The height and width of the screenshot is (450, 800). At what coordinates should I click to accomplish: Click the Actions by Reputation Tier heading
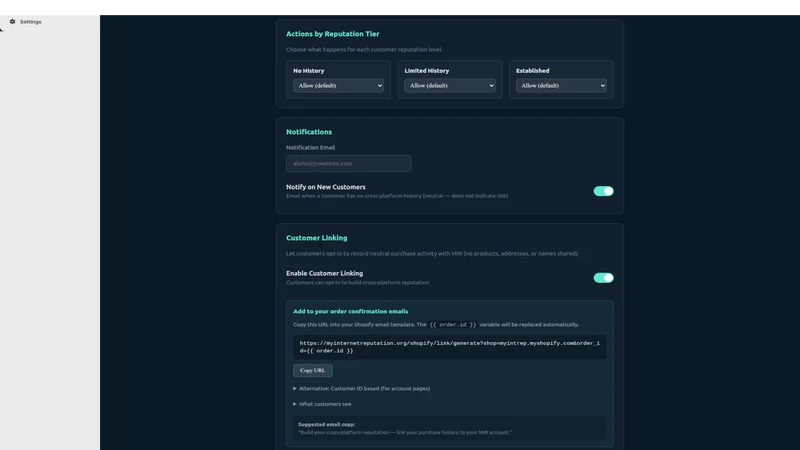[333, 34]
